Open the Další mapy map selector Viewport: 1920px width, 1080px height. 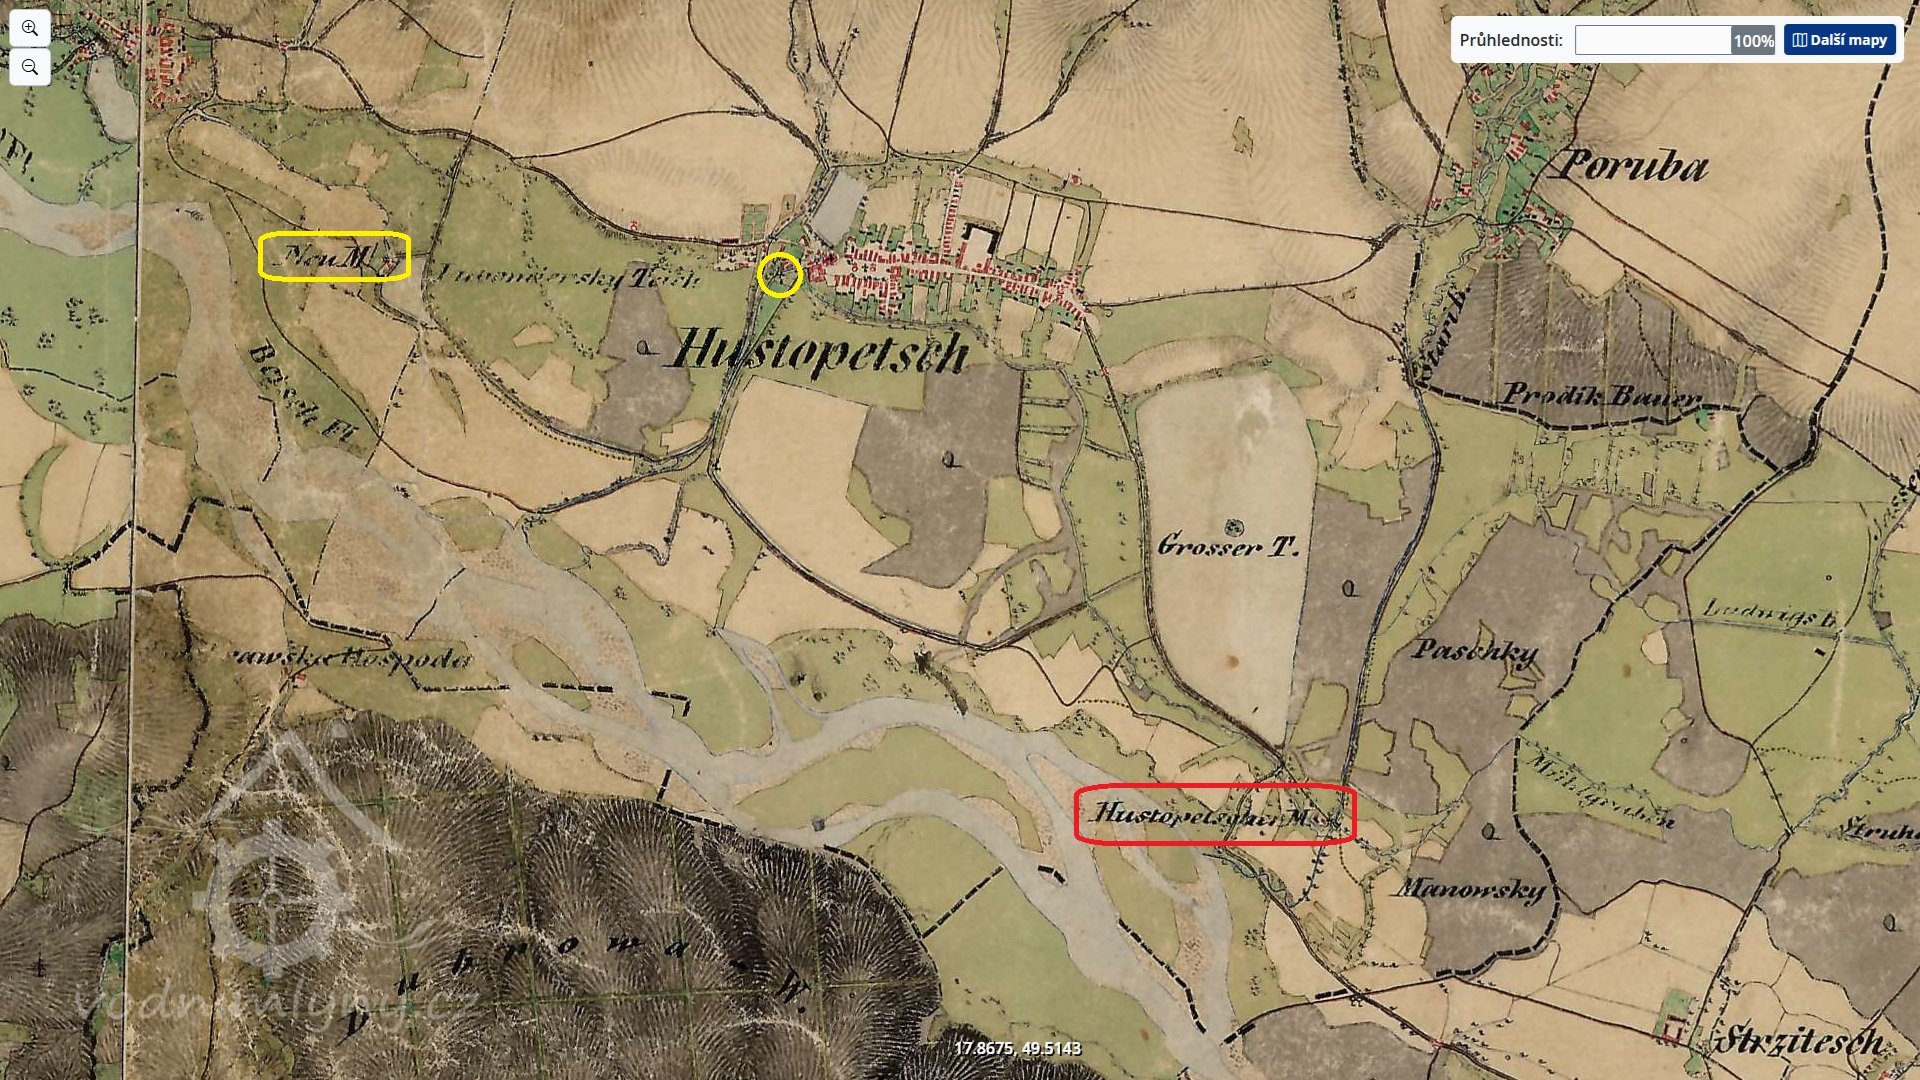tap(1840, 40)
